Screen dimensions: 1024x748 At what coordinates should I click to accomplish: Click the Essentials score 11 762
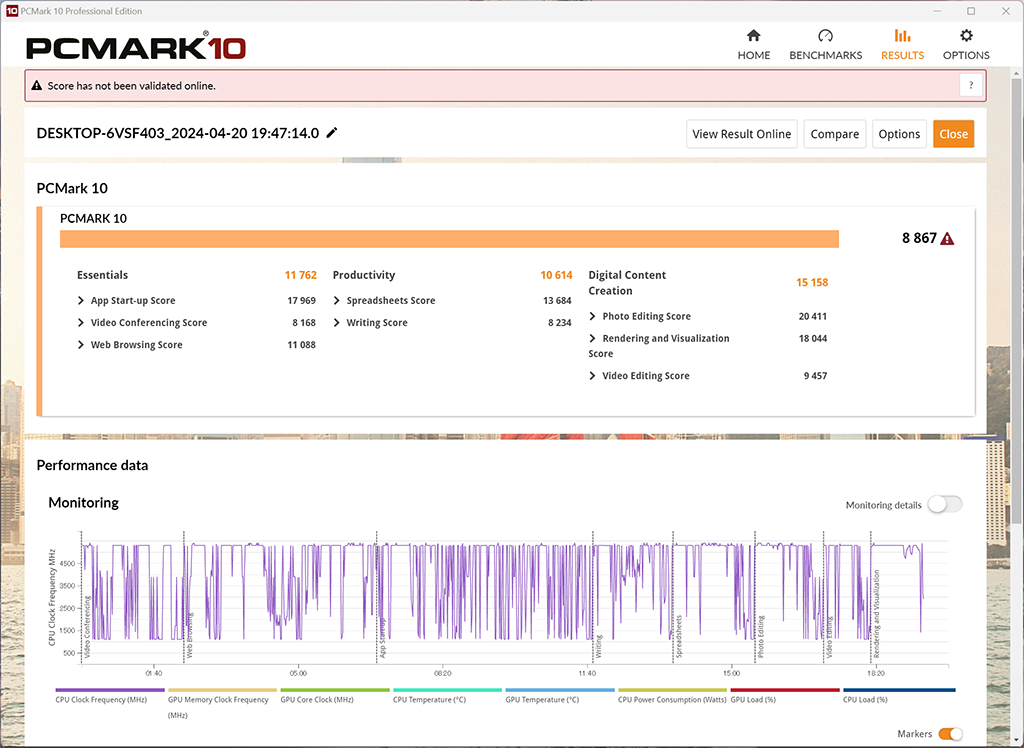pyautogui.click(x=300, y=275)
